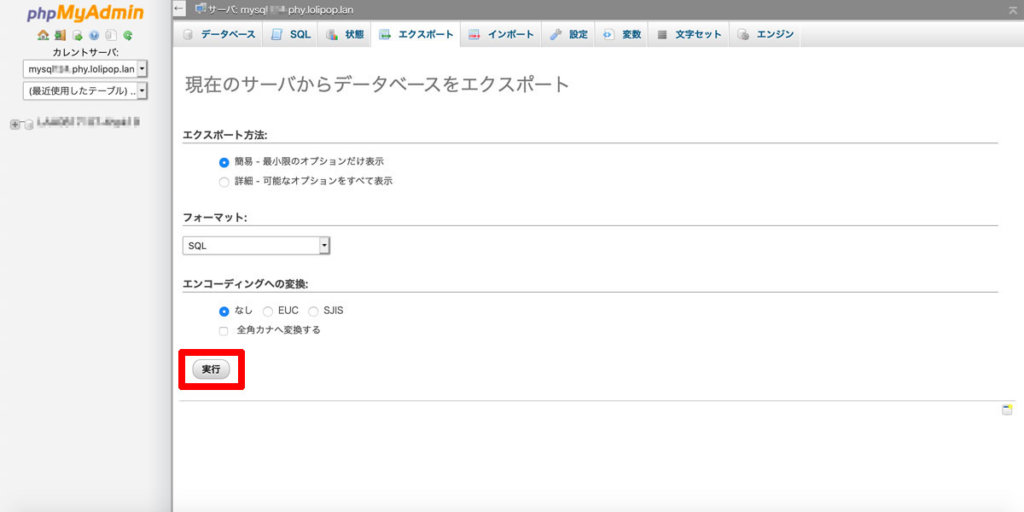This screenshot has height=512, width=1024.
Task: Open the recently used tables dropdown
Action: pos(85,91)
